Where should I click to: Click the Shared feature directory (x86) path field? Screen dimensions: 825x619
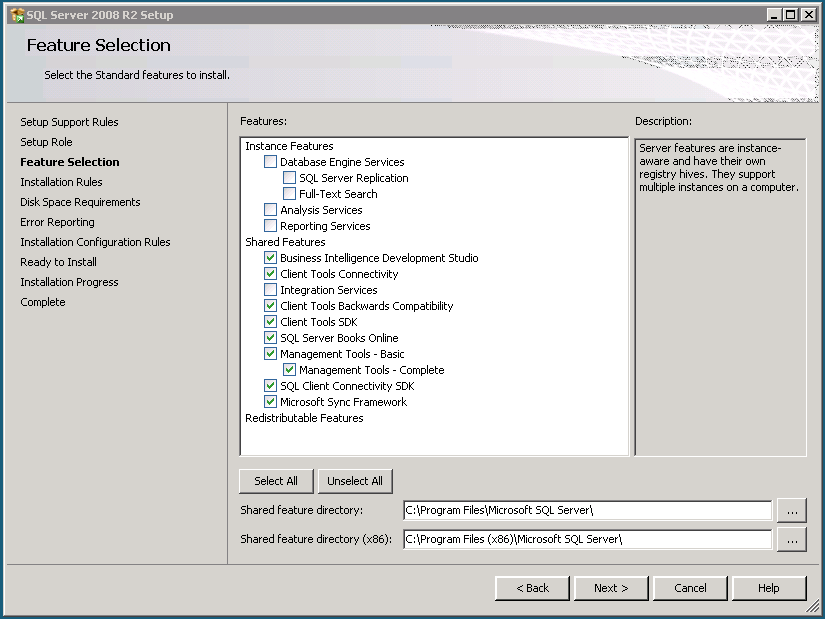tap(587, 539)
